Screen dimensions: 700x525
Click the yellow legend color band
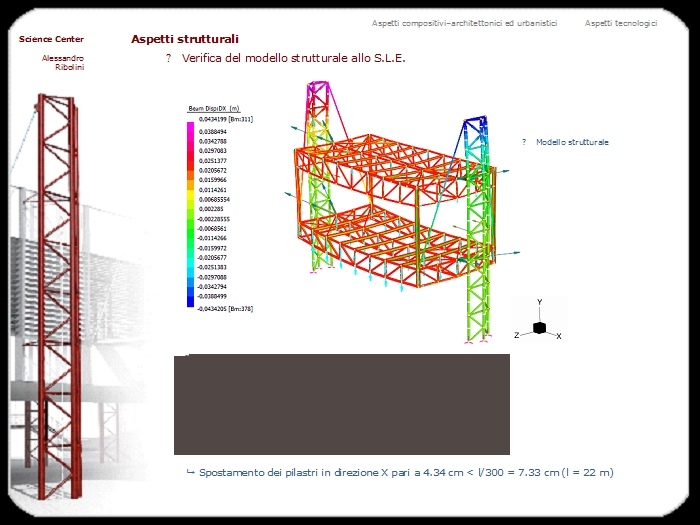coord(190,198)
